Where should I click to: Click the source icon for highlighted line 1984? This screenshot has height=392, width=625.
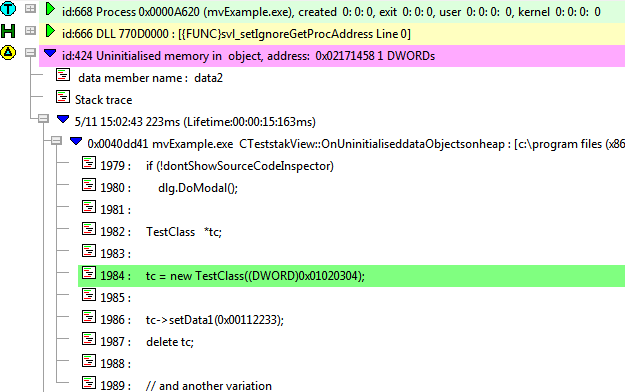tap(89, 273)
